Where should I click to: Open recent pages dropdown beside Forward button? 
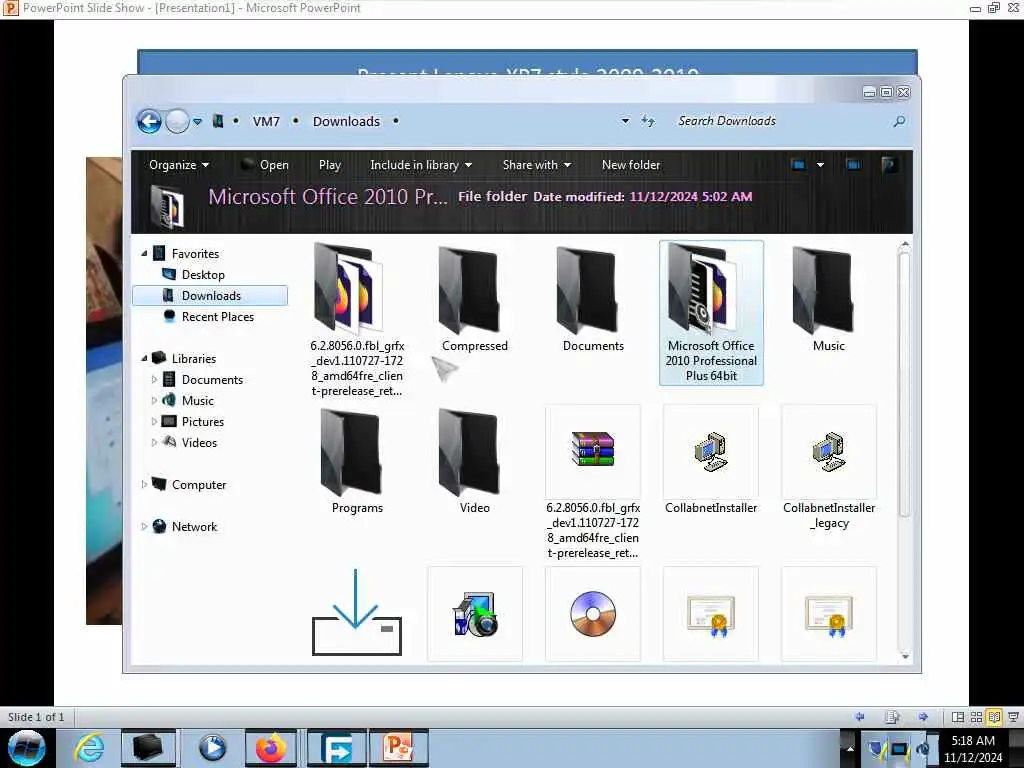pos(197,121)
